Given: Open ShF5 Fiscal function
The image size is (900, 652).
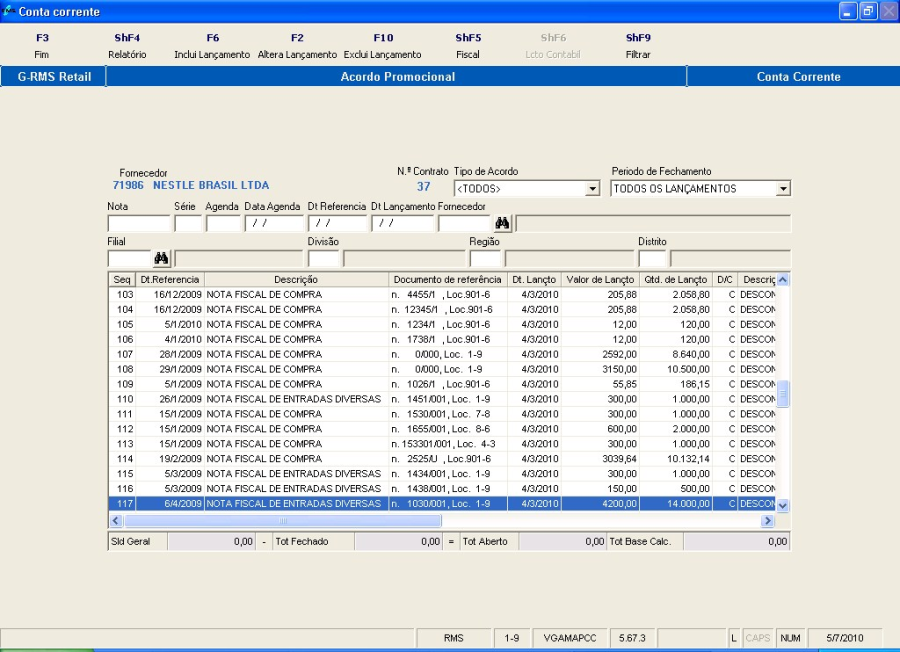Looking at the screenshot, I should 468,46.
